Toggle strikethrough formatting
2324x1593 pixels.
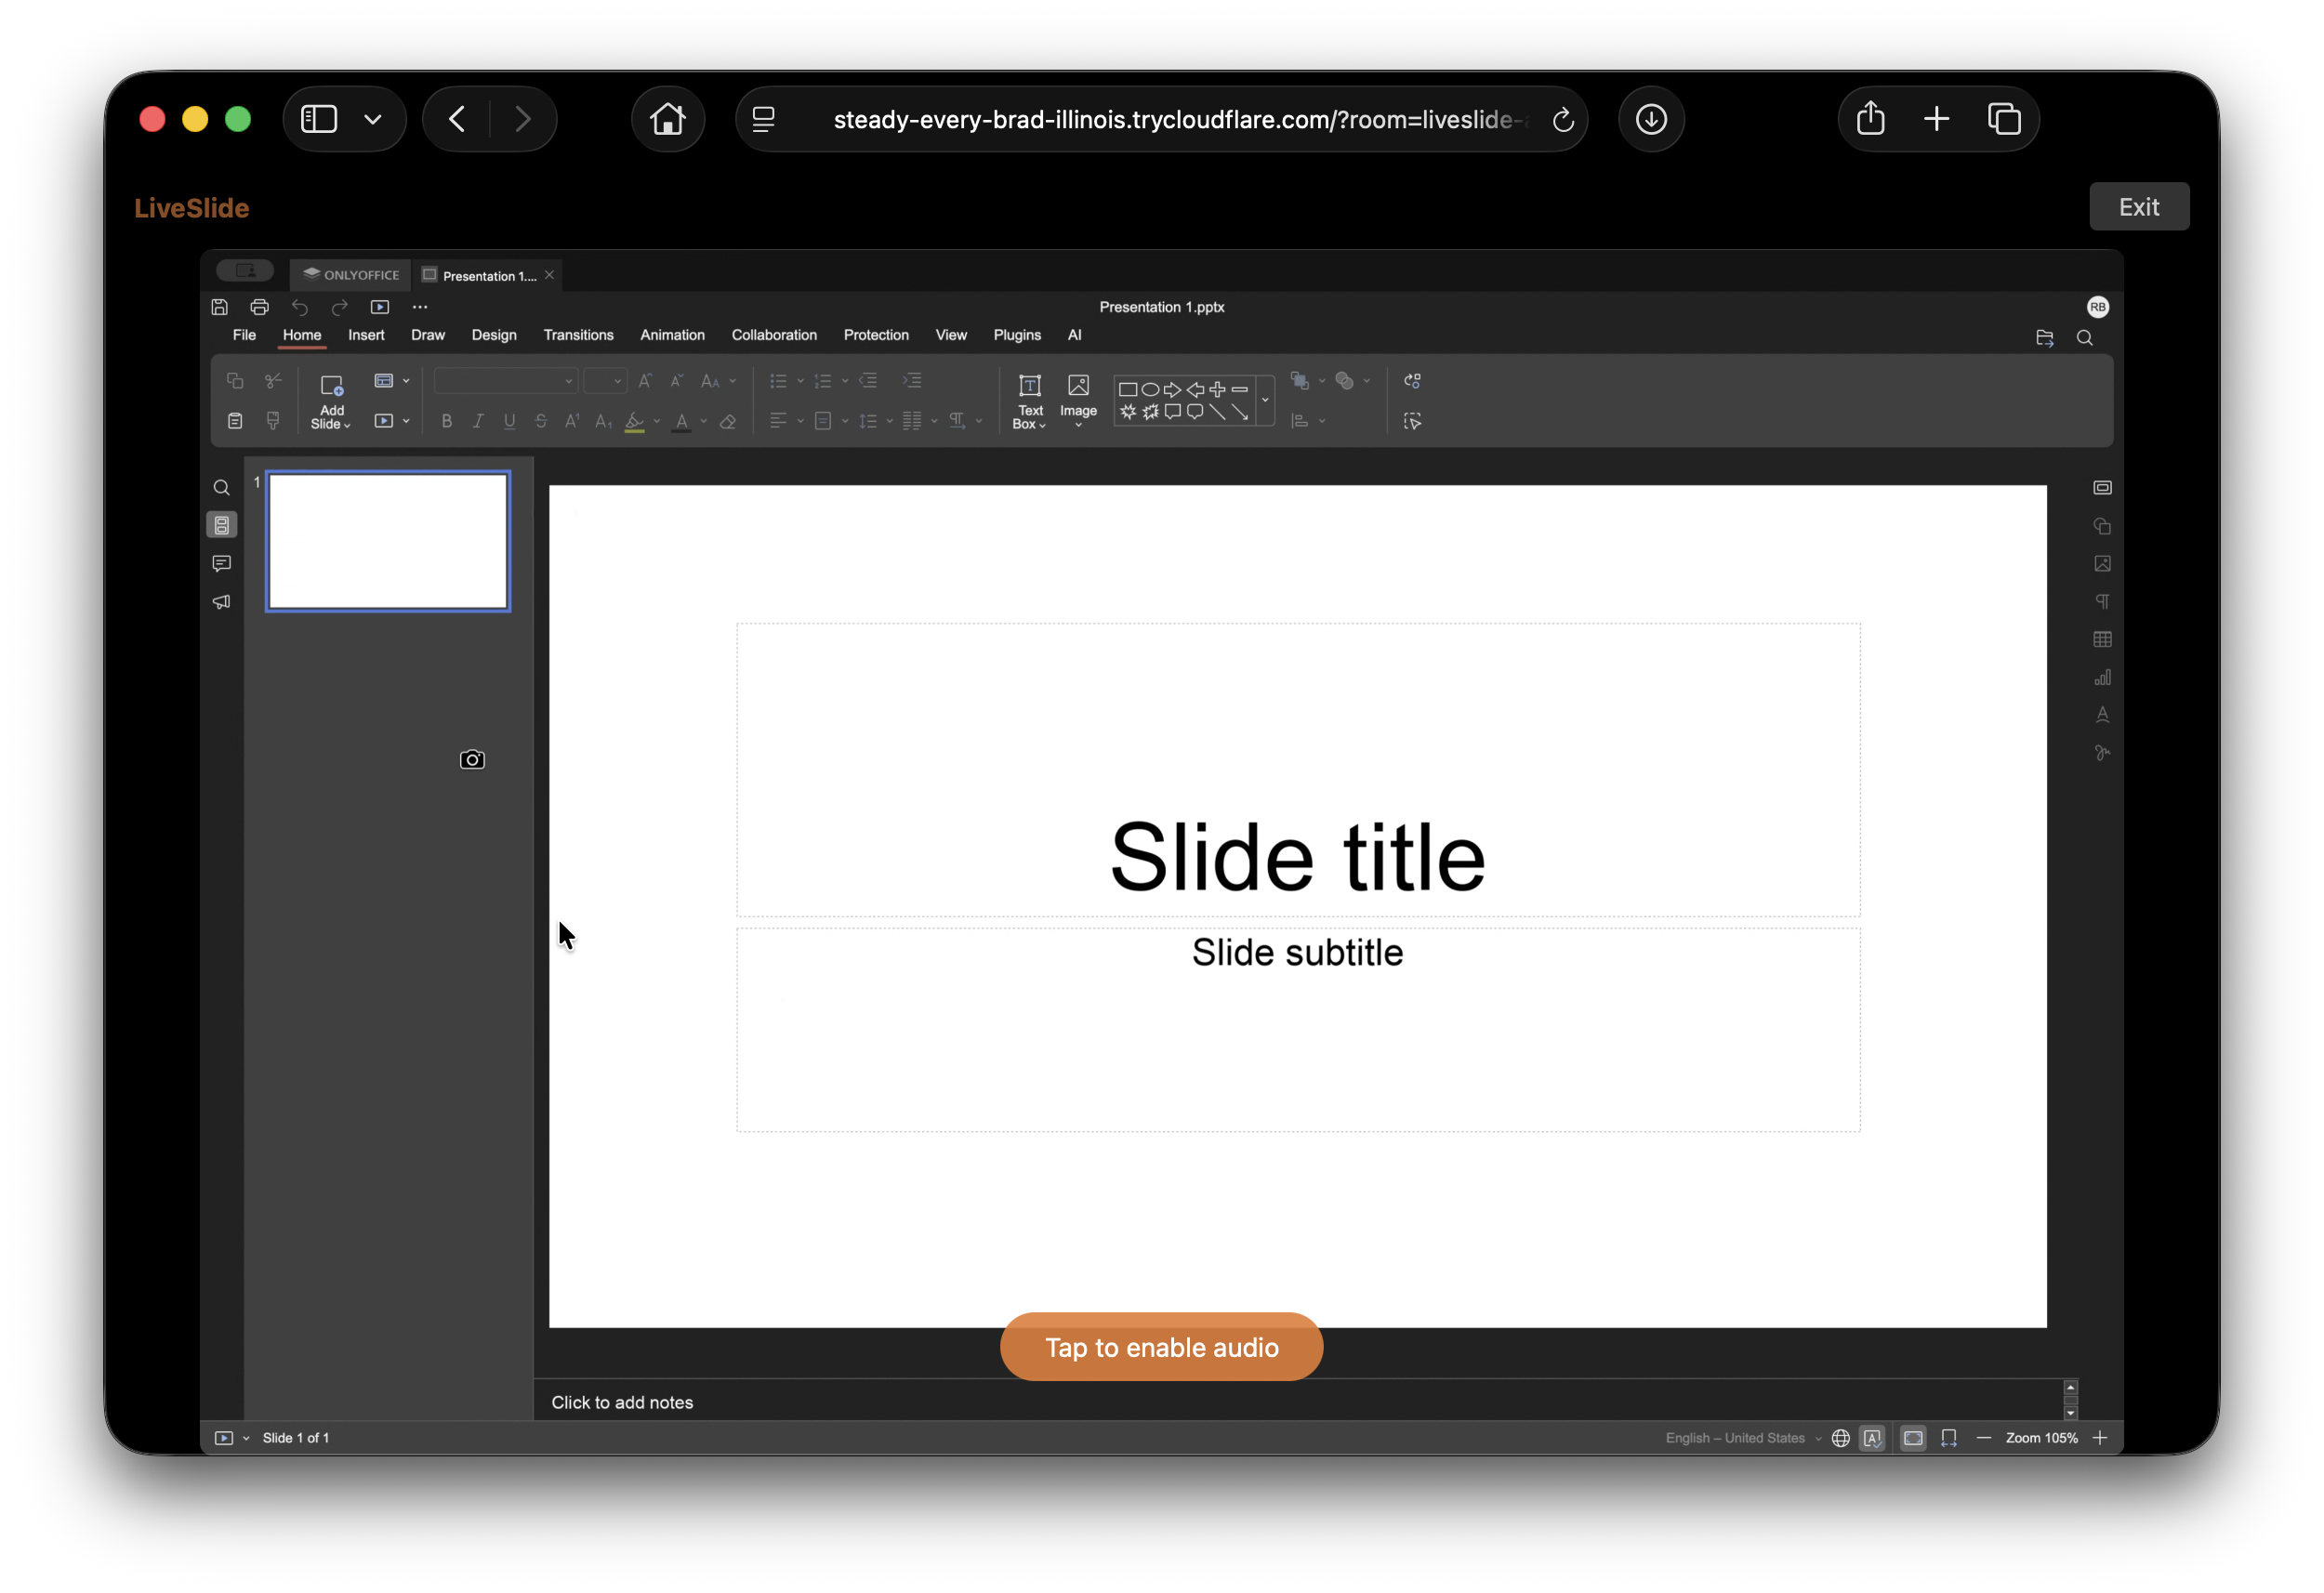(x=540, y=421)
